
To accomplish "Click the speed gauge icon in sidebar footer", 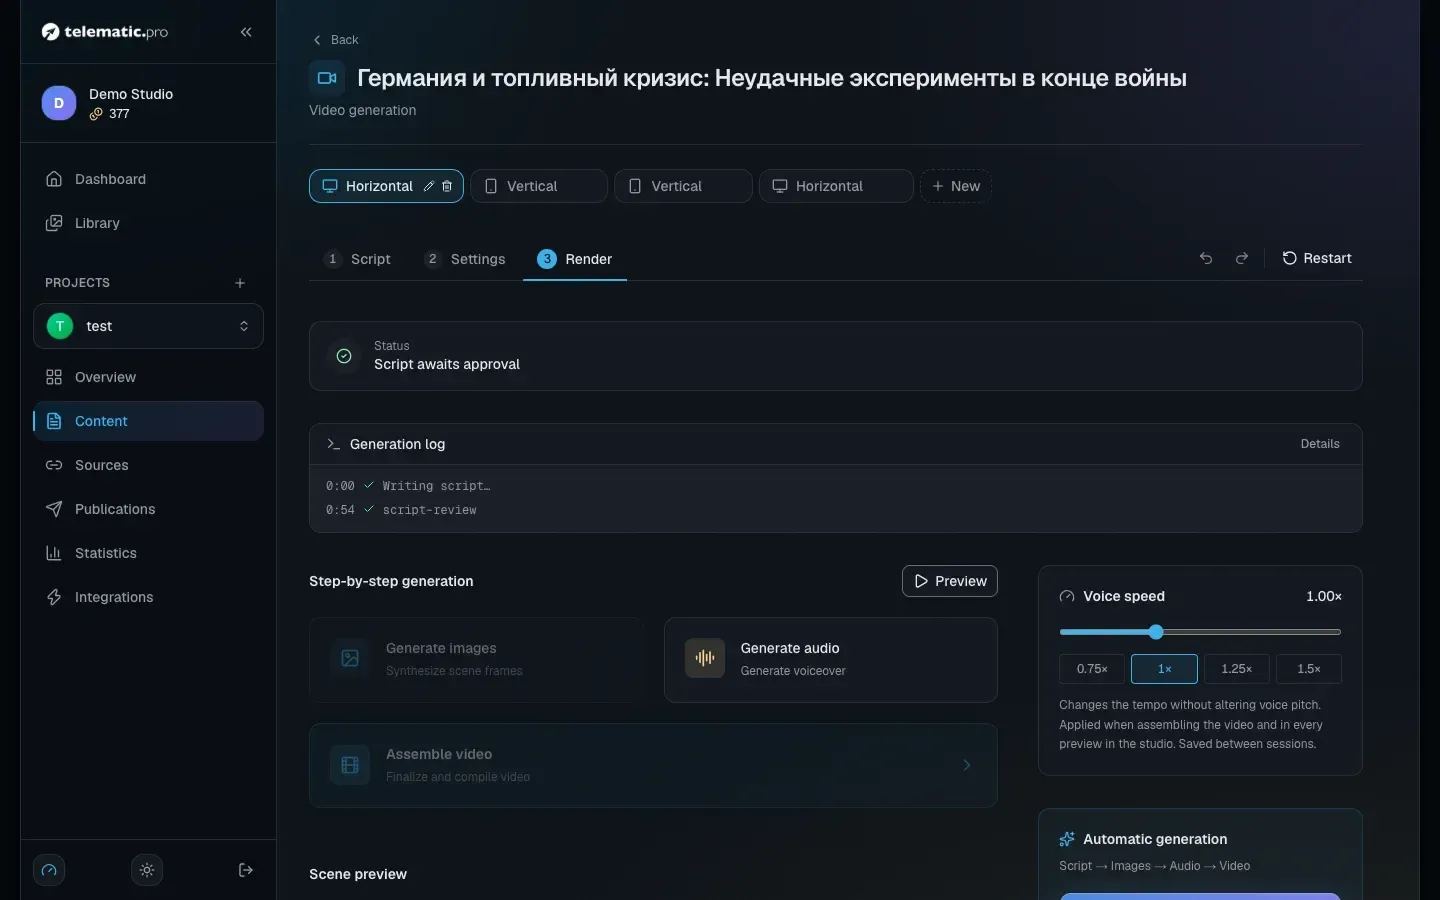I will coord(49,870).
